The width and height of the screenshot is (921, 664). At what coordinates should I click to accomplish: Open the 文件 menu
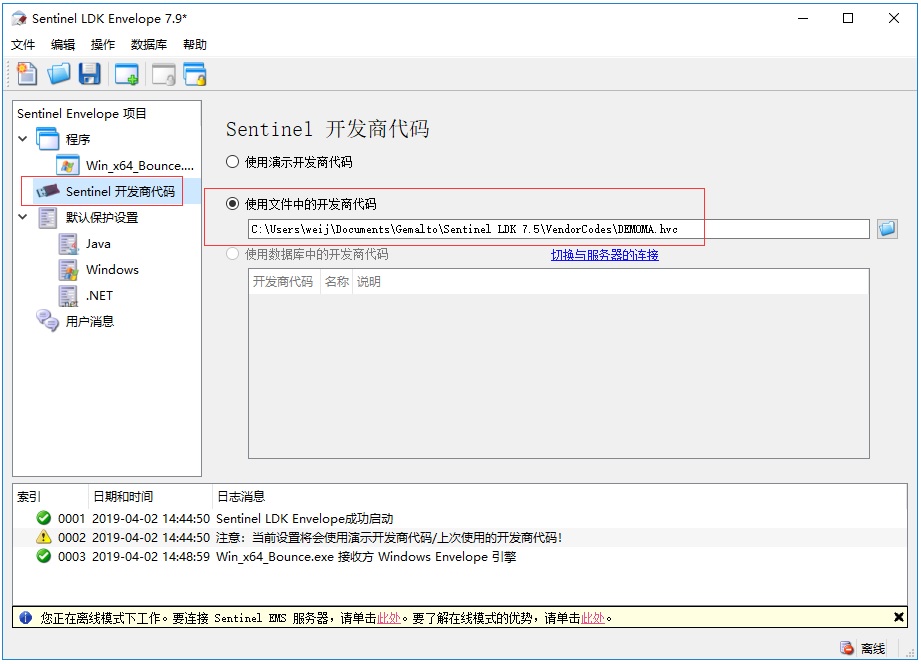click(23, 45)
